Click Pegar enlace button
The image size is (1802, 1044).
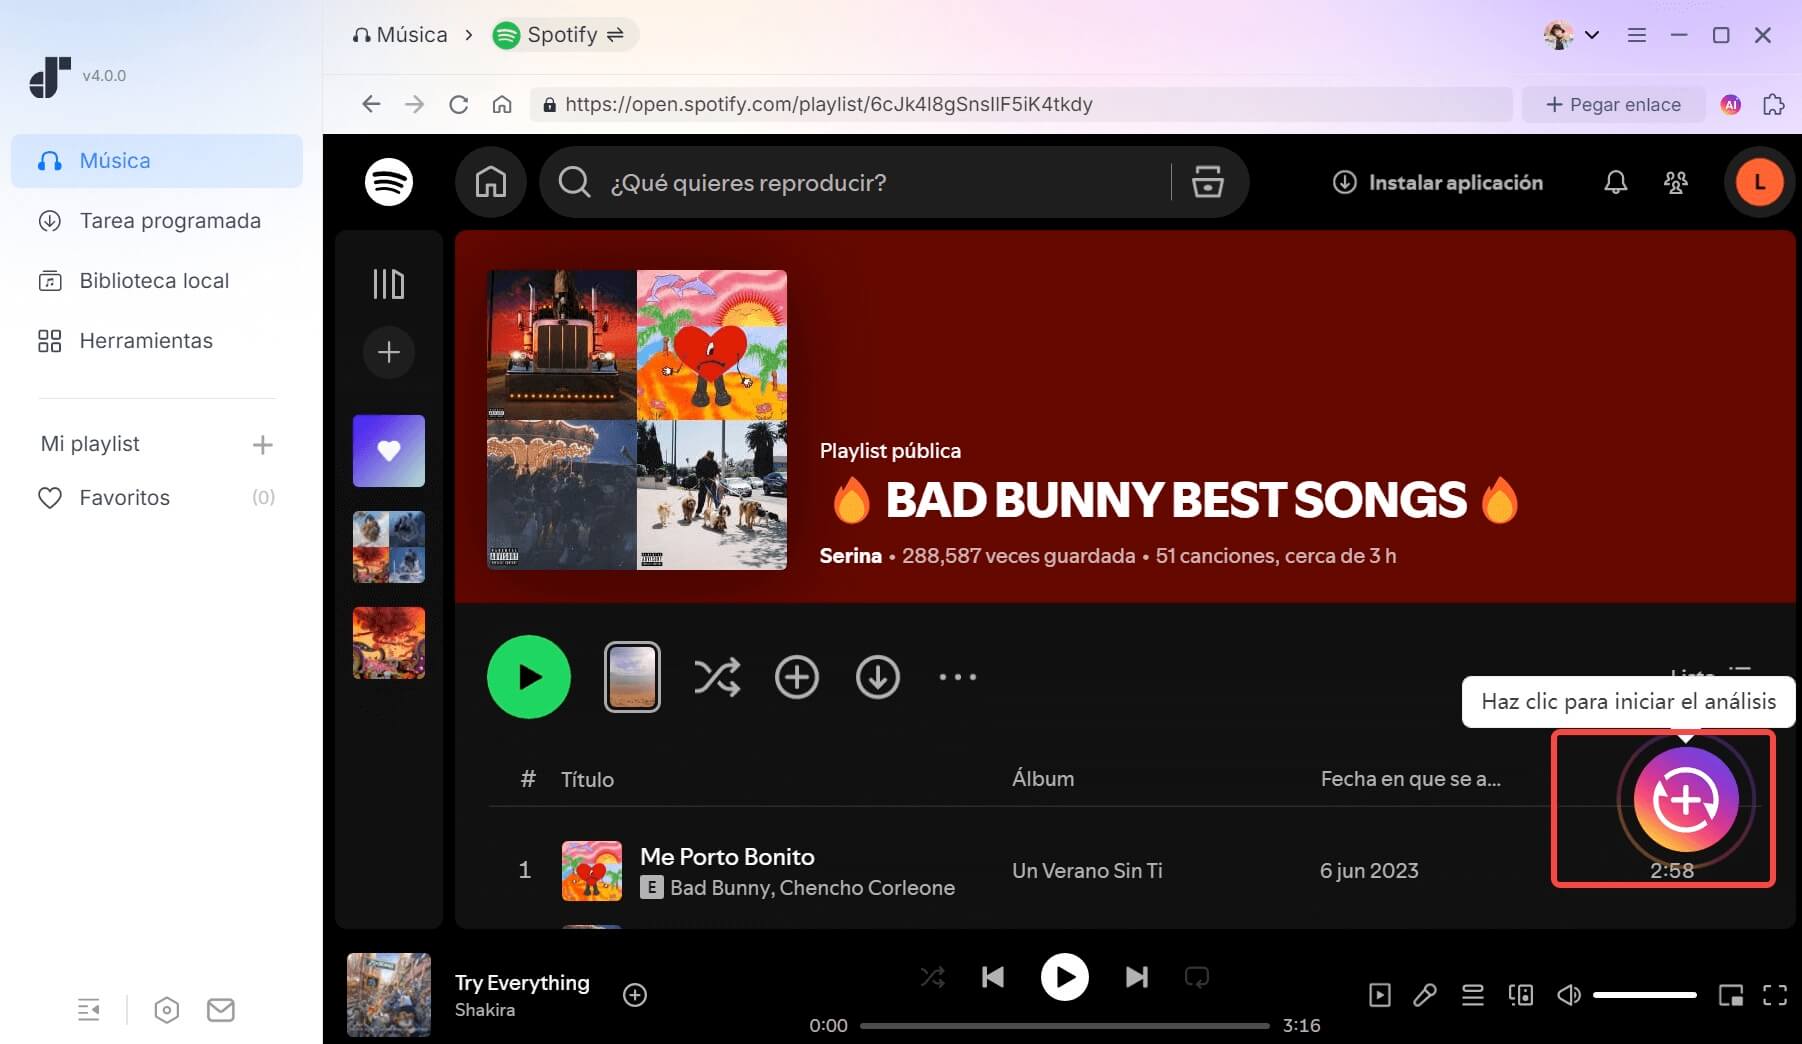pyautogui.click(x=1612, y=104)
